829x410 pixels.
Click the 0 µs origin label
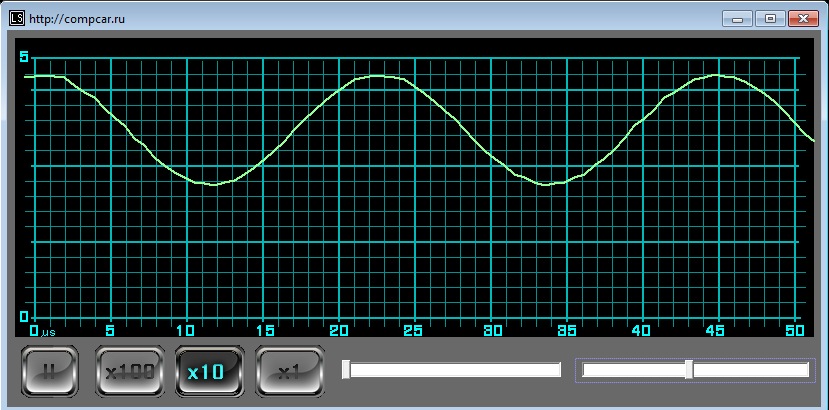tap(41, 330)
